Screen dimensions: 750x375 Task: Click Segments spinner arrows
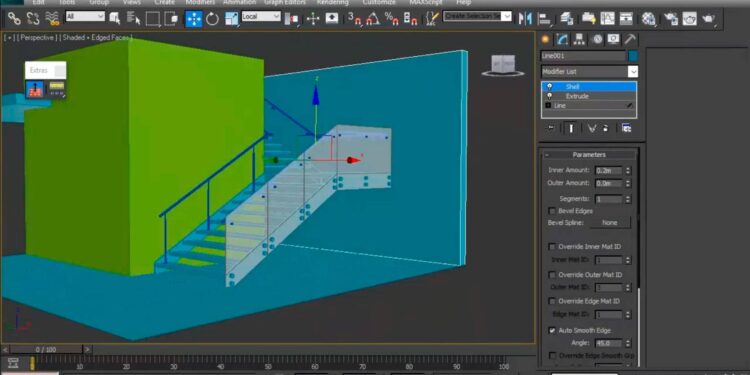tap(628, 199)
